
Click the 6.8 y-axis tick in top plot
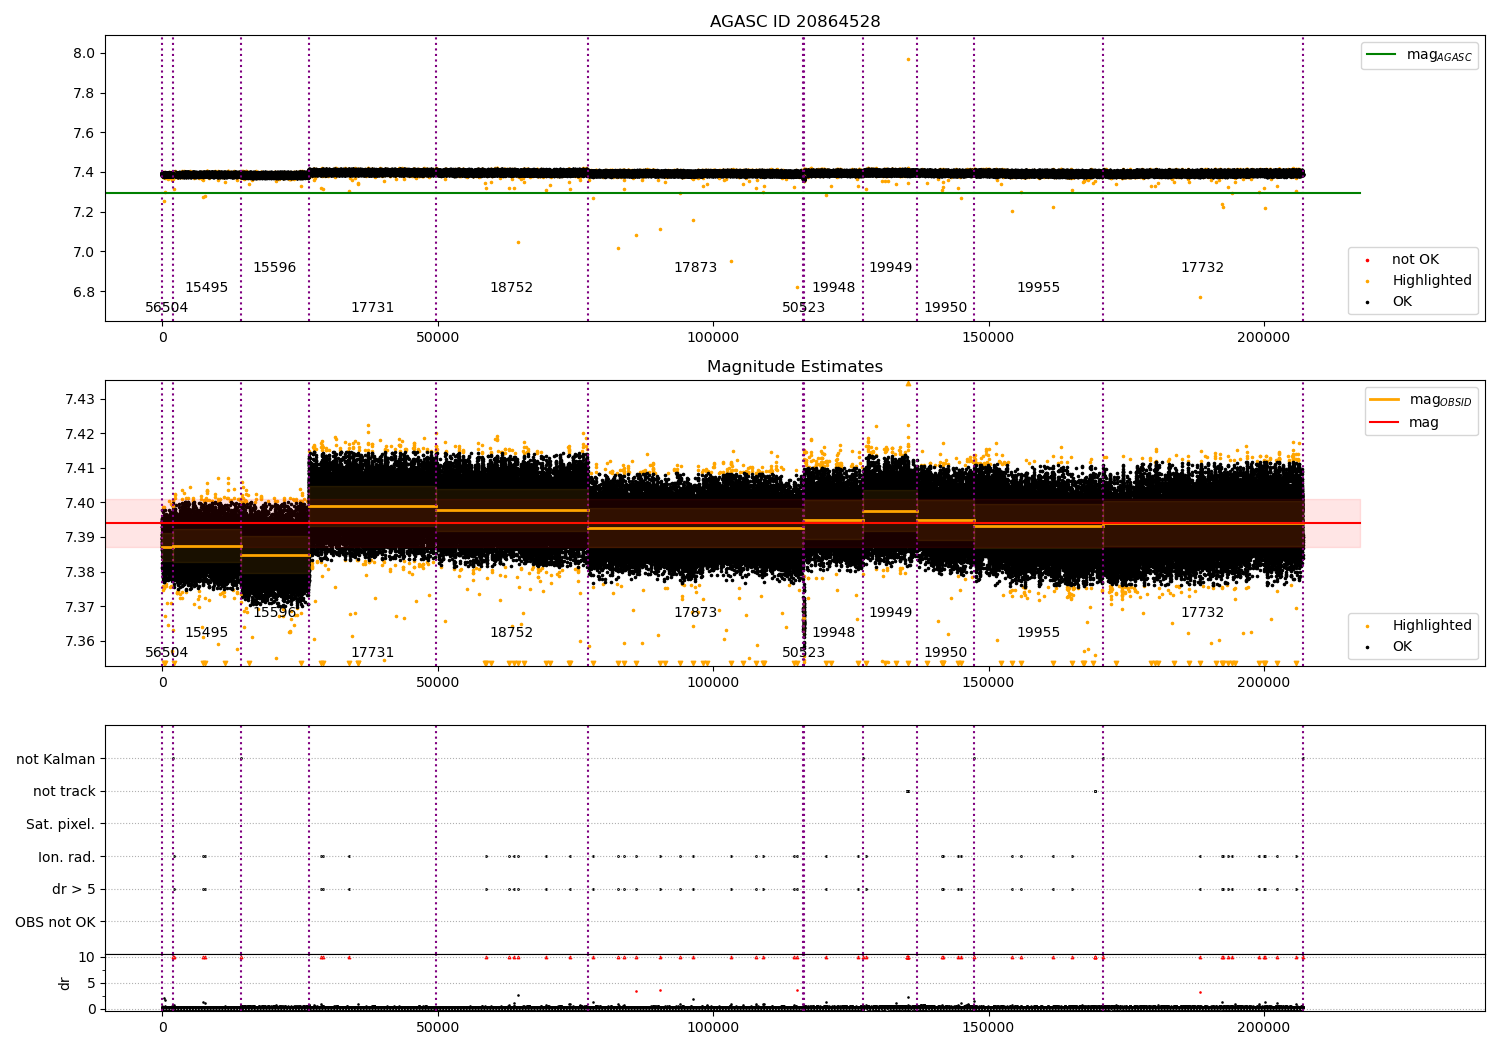click(x=84, y=292)
